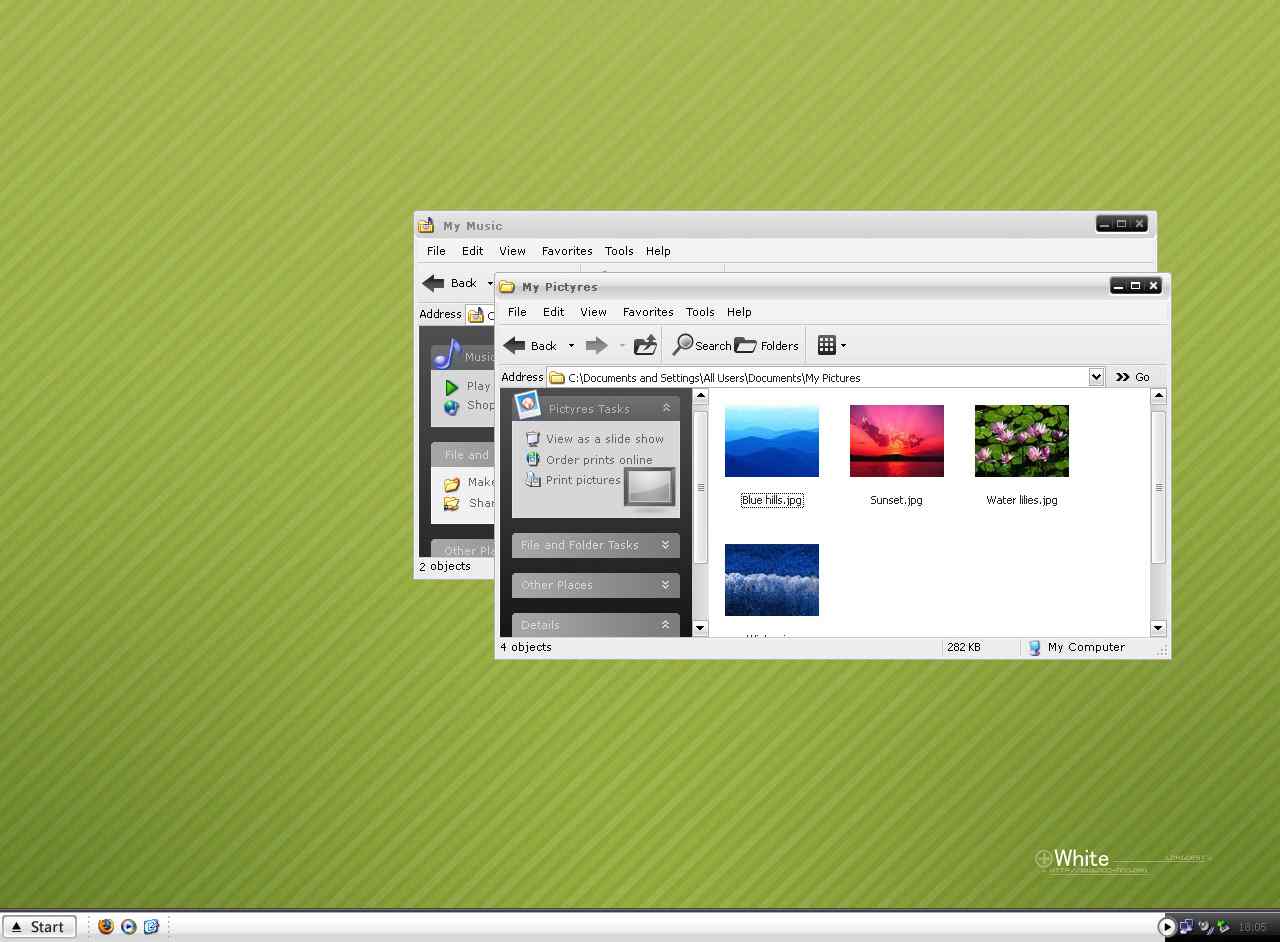Click View as a slide show link
Image resolution: width=1280 pixels, height=942 pixels.
(x=605, y=439)
